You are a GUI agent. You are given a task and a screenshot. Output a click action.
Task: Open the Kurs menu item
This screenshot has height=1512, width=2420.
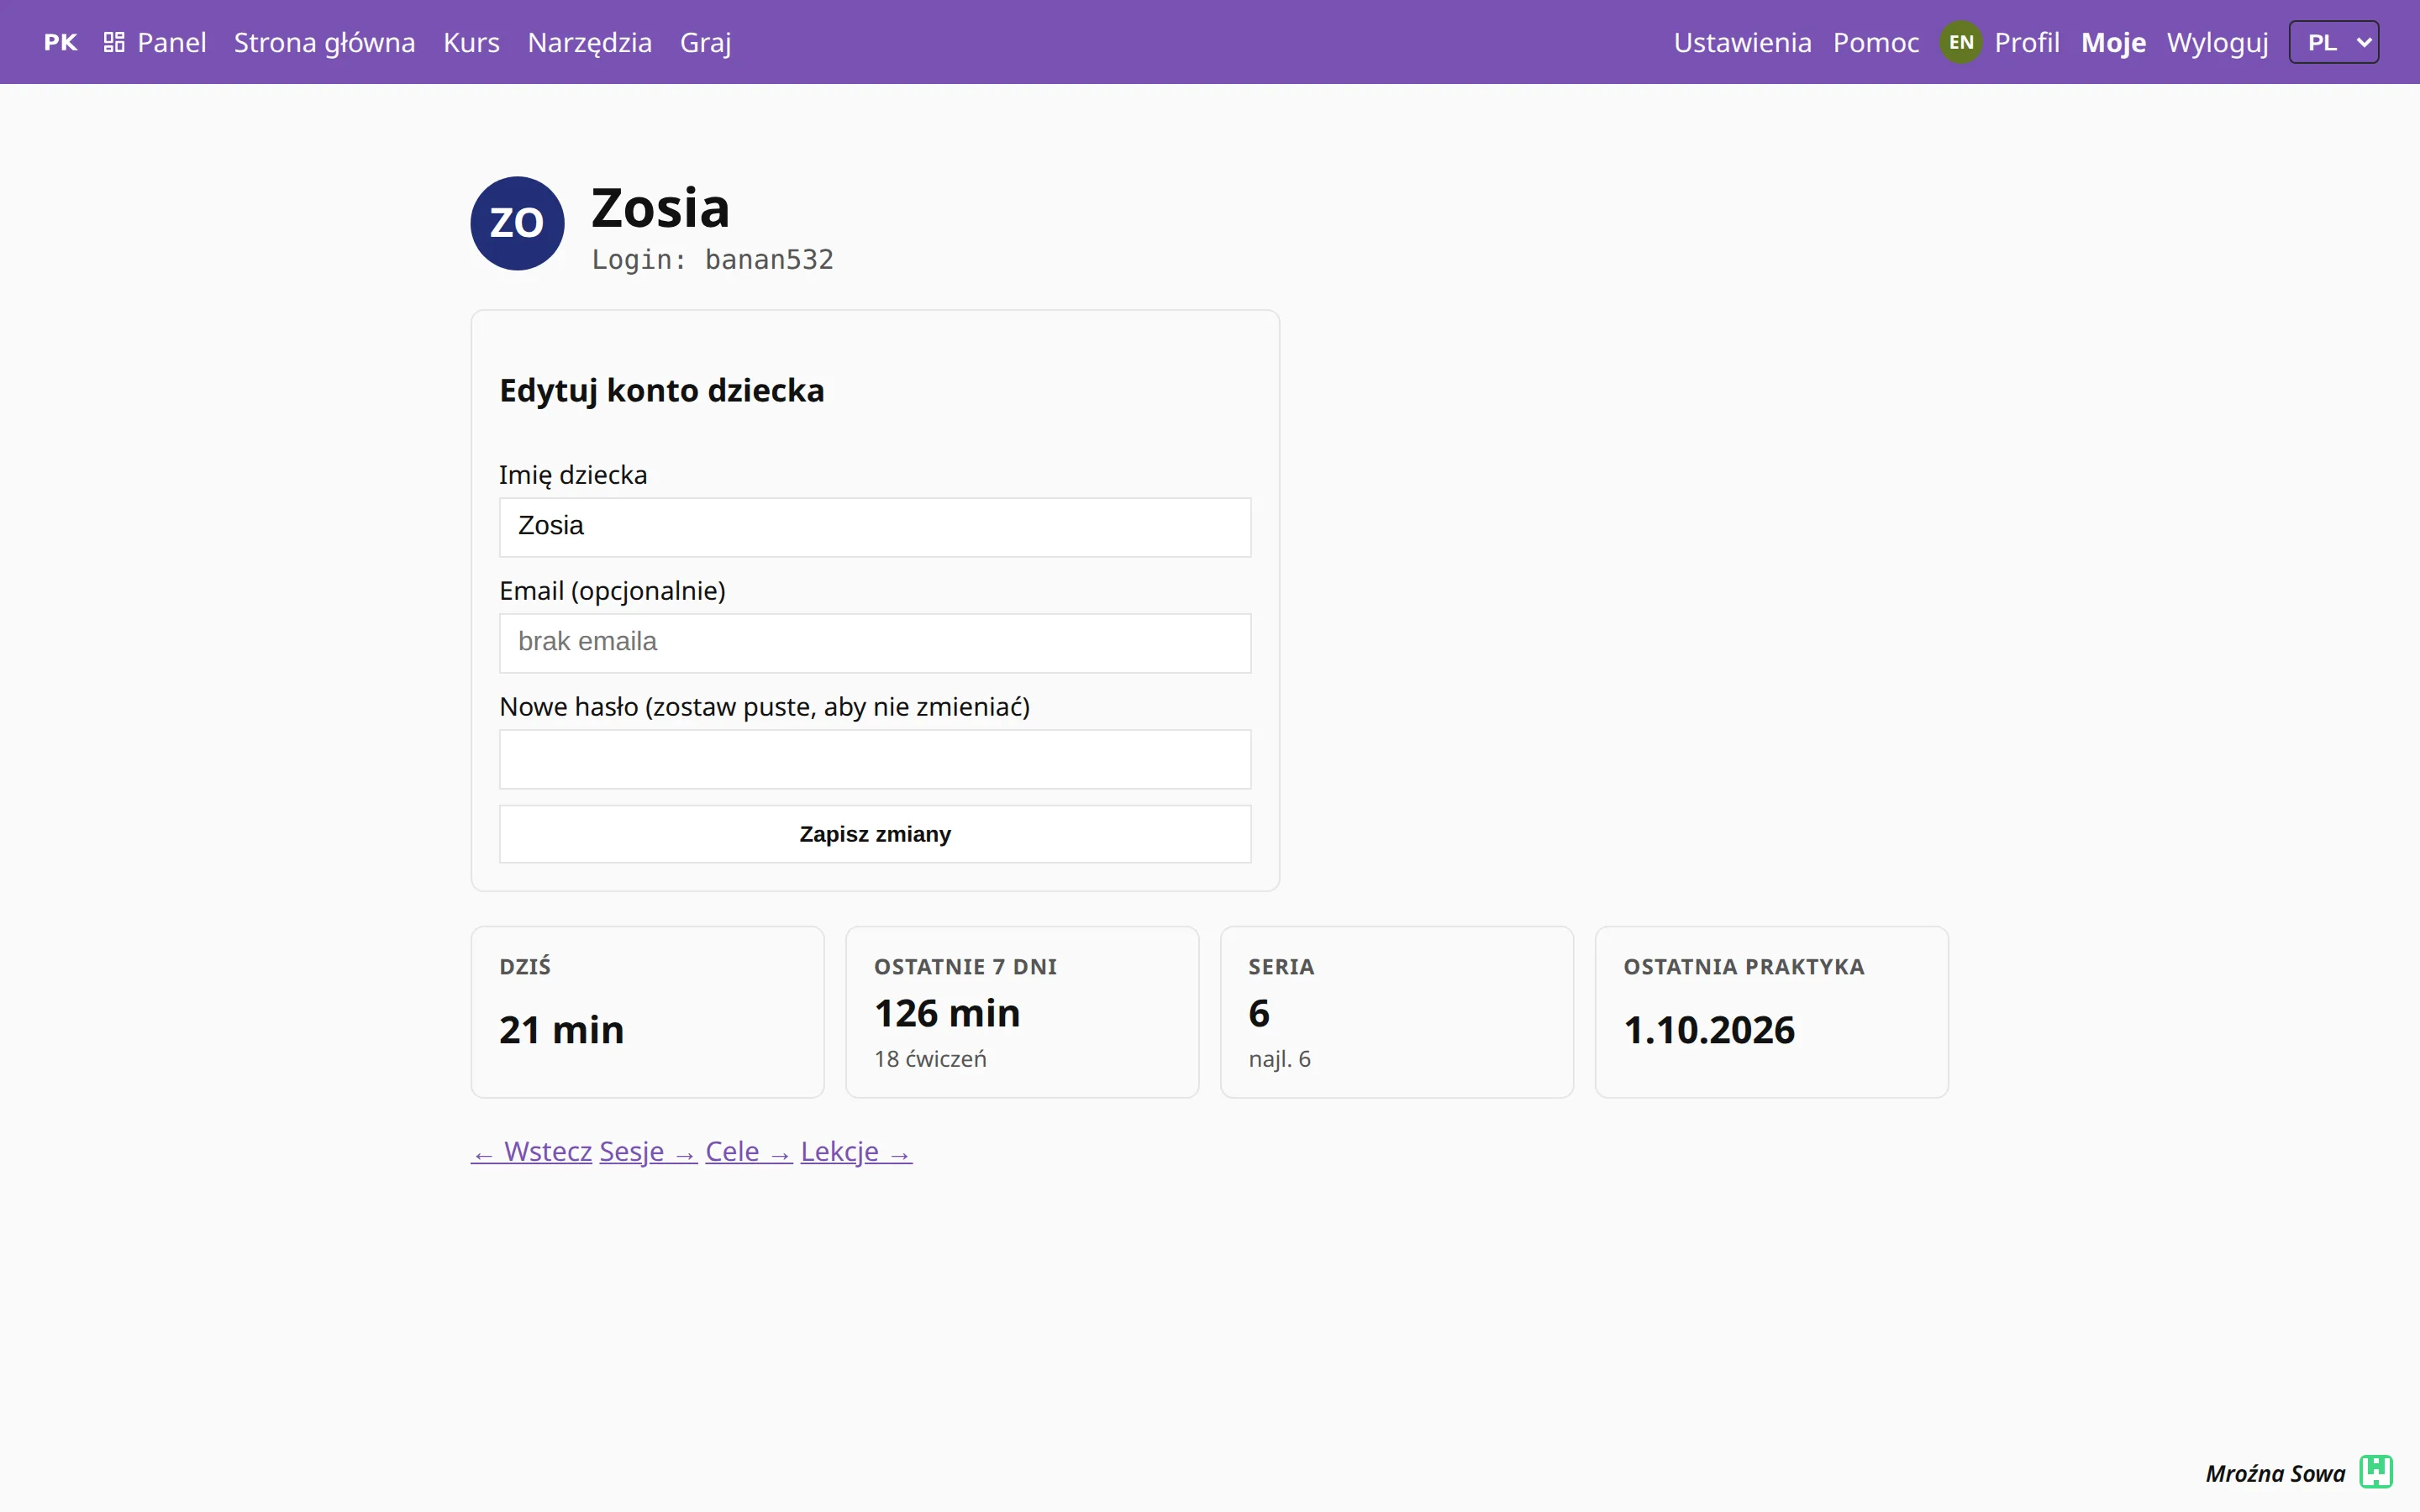(471, 42)
